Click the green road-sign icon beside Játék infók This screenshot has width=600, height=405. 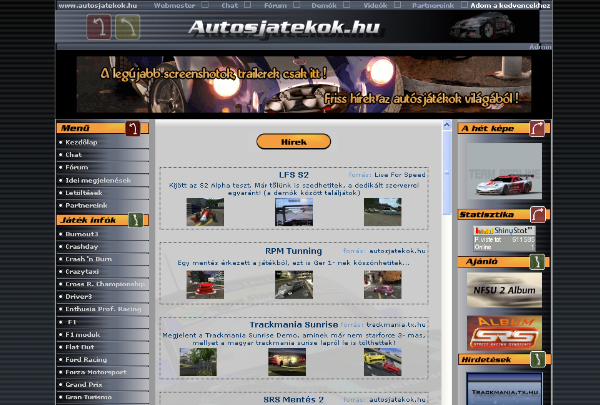(x=135, y=220)
